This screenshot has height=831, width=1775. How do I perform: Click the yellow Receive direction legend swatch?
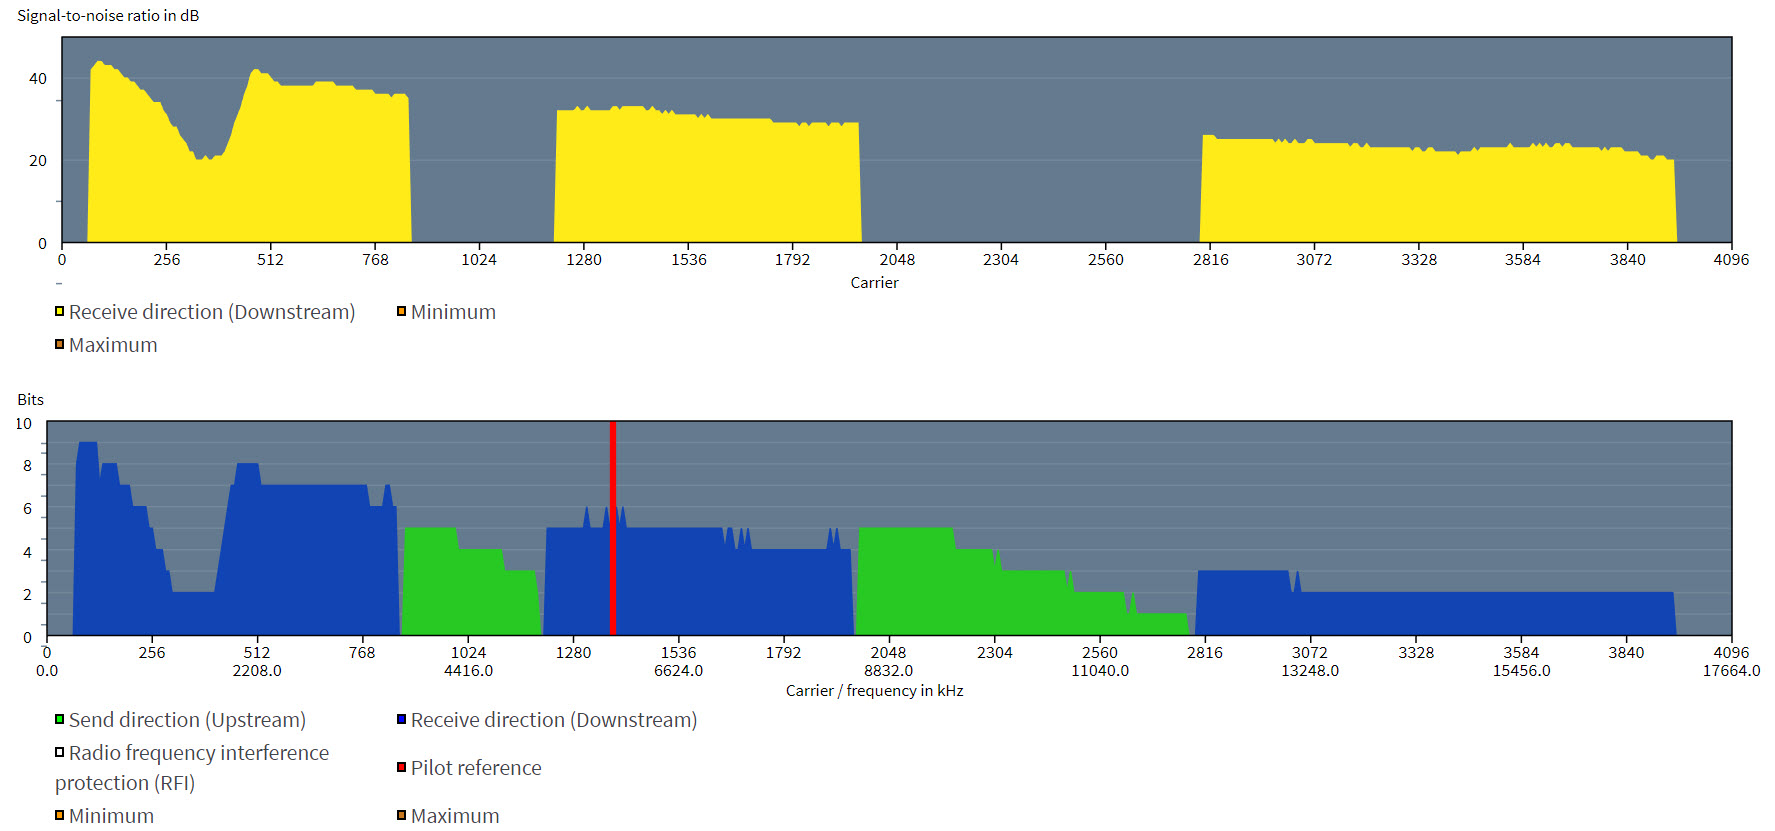coord(60,312)
